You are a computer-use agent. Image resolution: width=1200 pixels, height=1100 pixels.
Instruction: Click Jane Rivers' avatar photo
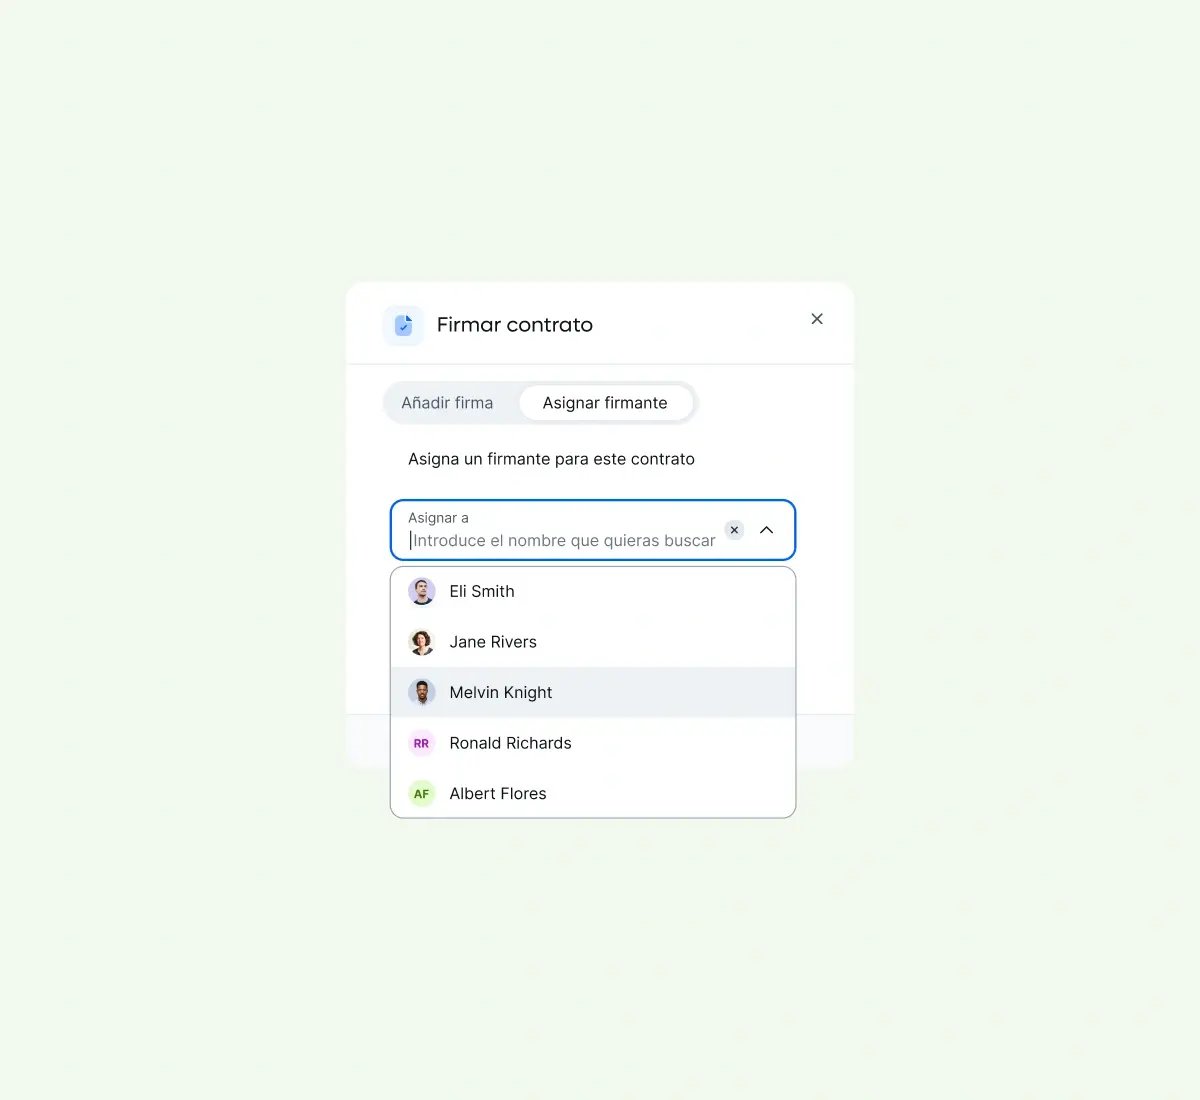[x=422, y=642]
